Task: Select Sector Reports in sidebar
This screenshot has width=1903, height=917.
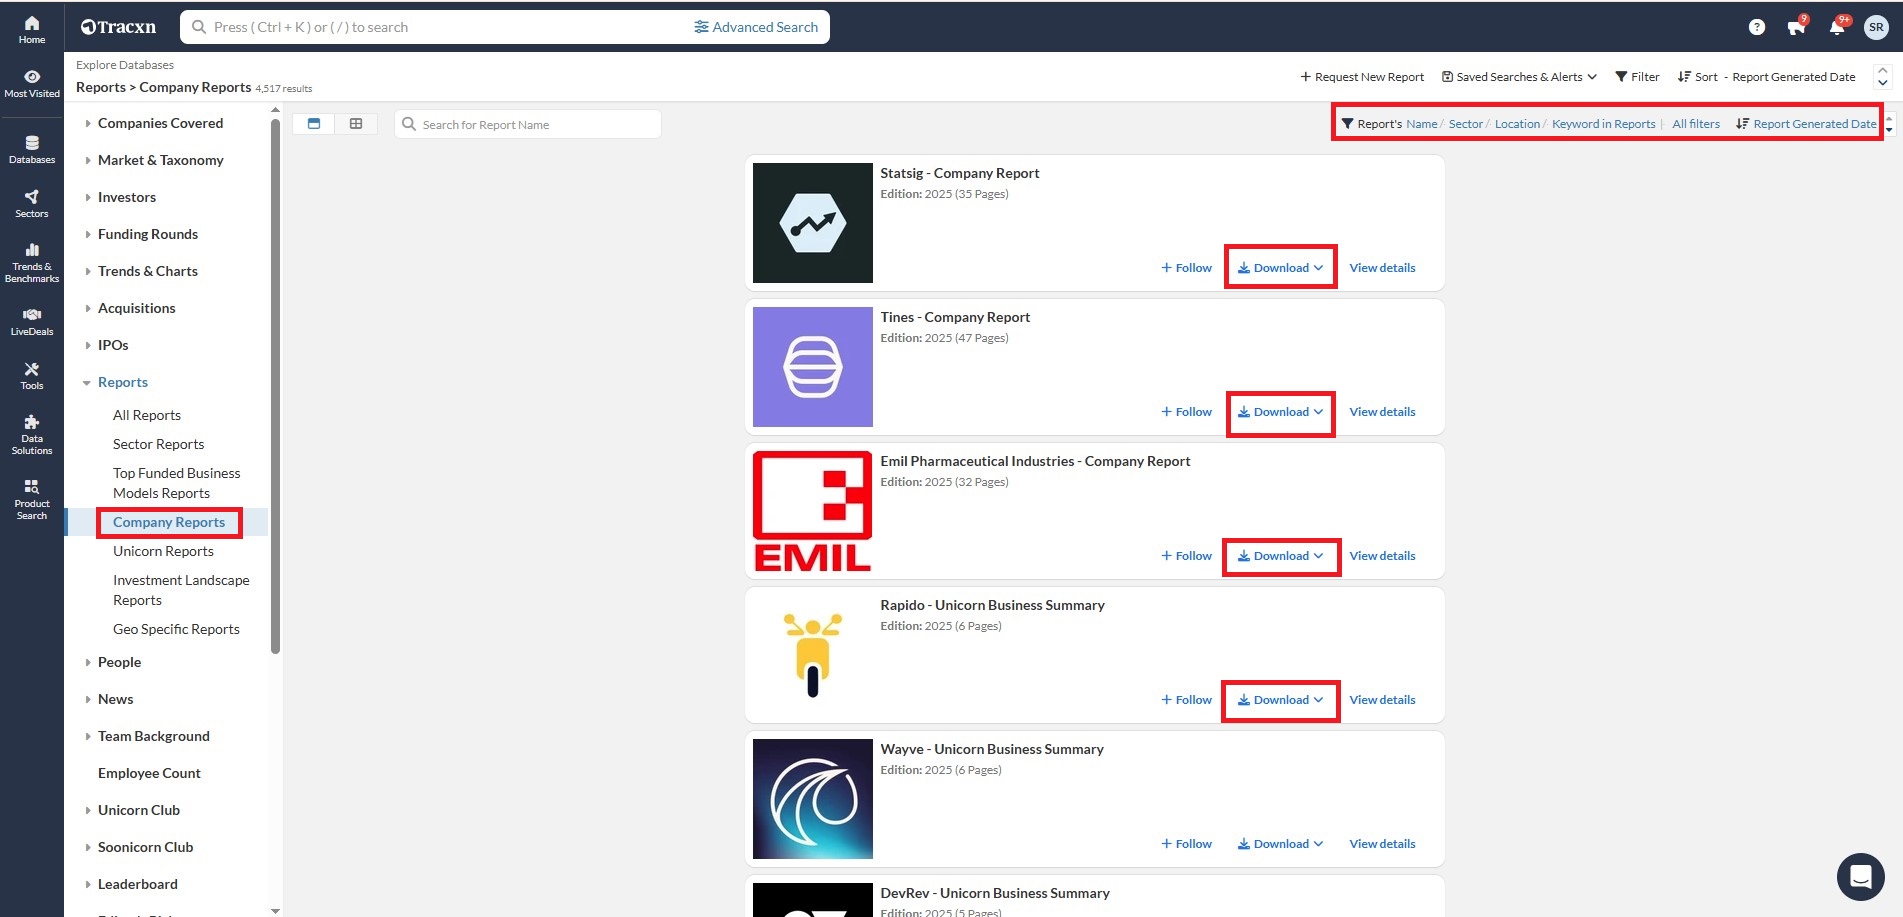Action: click(x=158, y=444)
